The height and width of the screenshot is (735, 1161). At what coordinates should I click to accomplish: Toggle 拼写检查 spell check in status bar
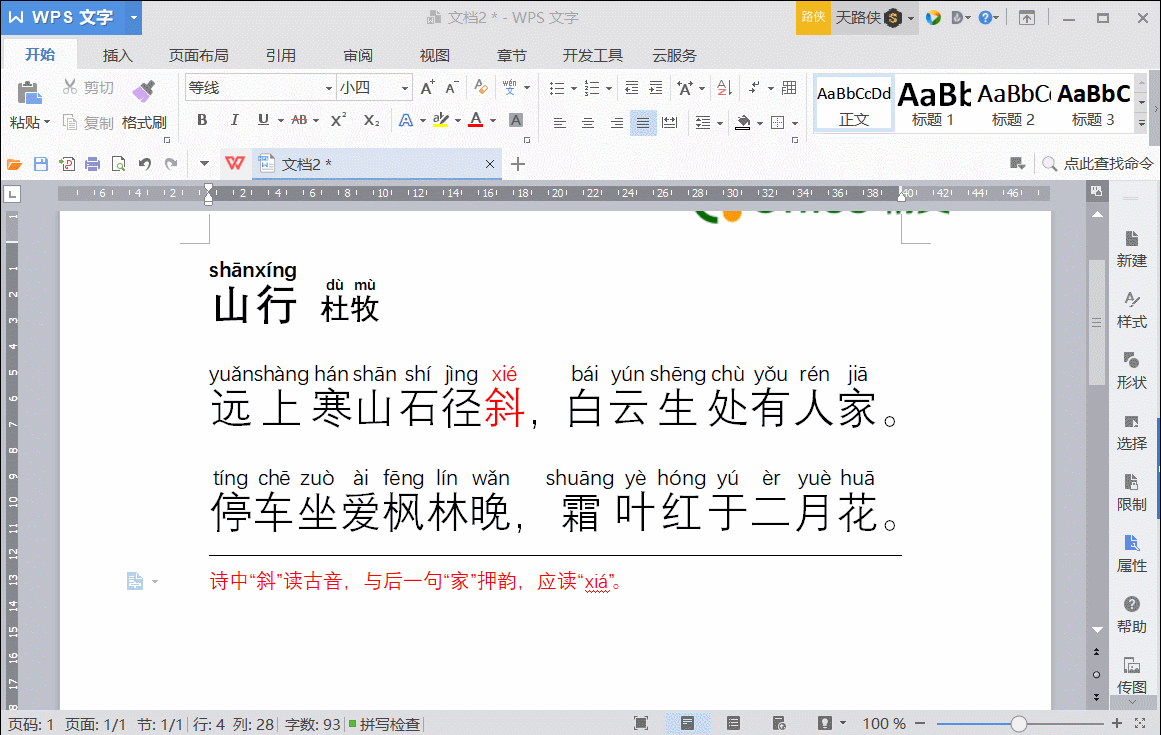click(x=384, y=724)
